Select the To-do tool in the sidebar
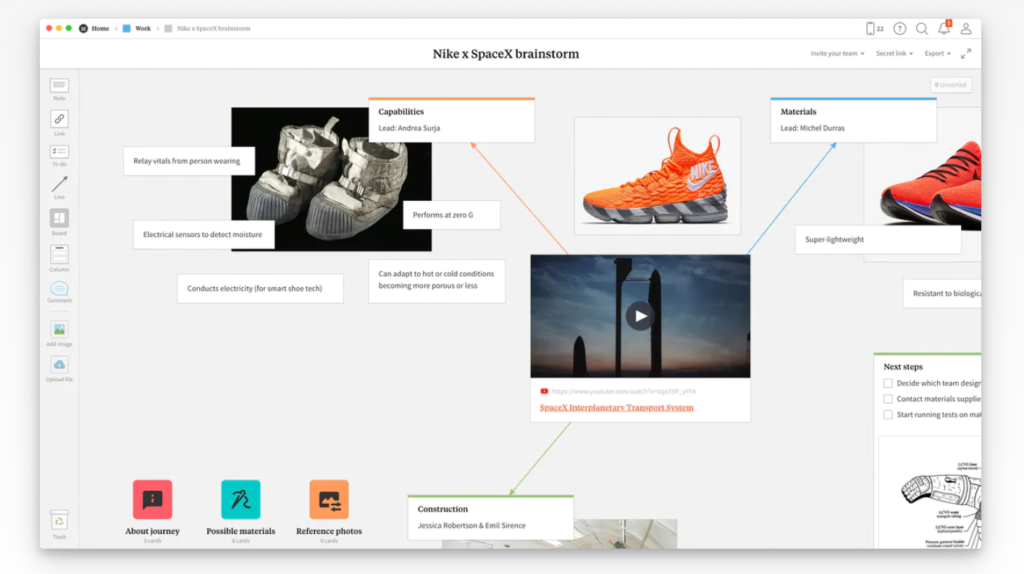 pyautogui.click(x=59, y=155)
